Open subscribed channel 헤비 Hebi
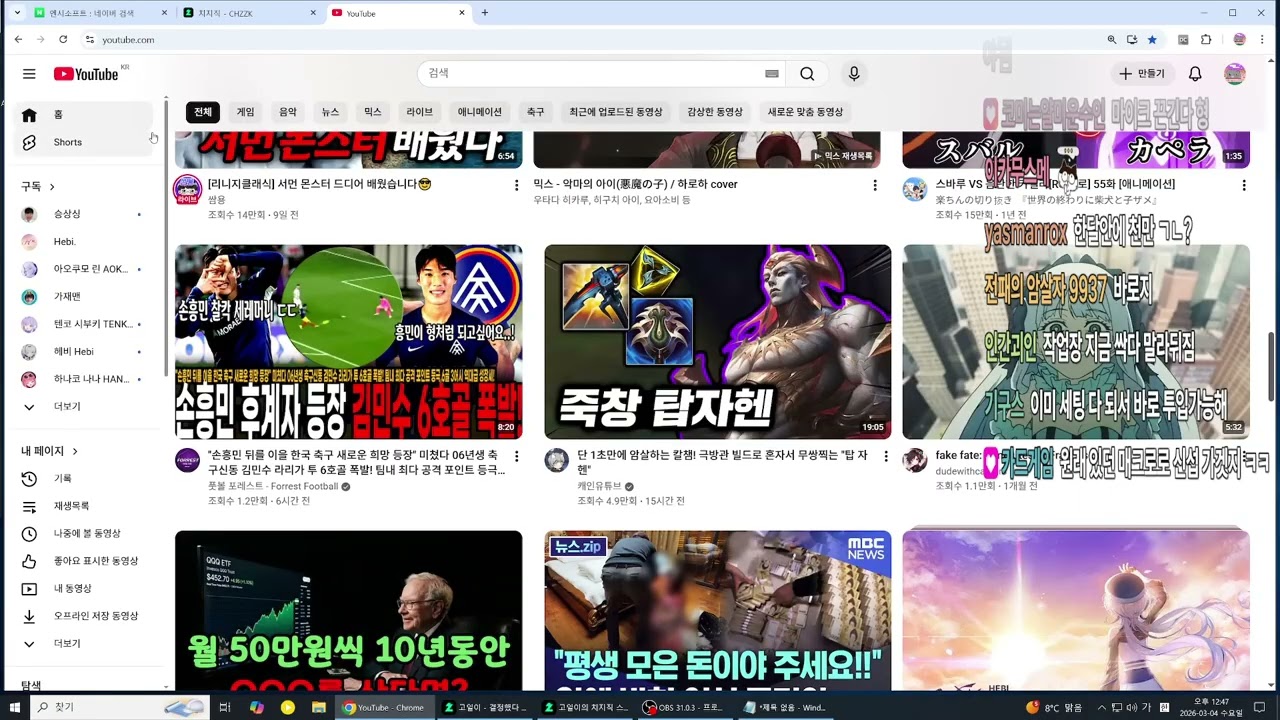 (84, 352)
